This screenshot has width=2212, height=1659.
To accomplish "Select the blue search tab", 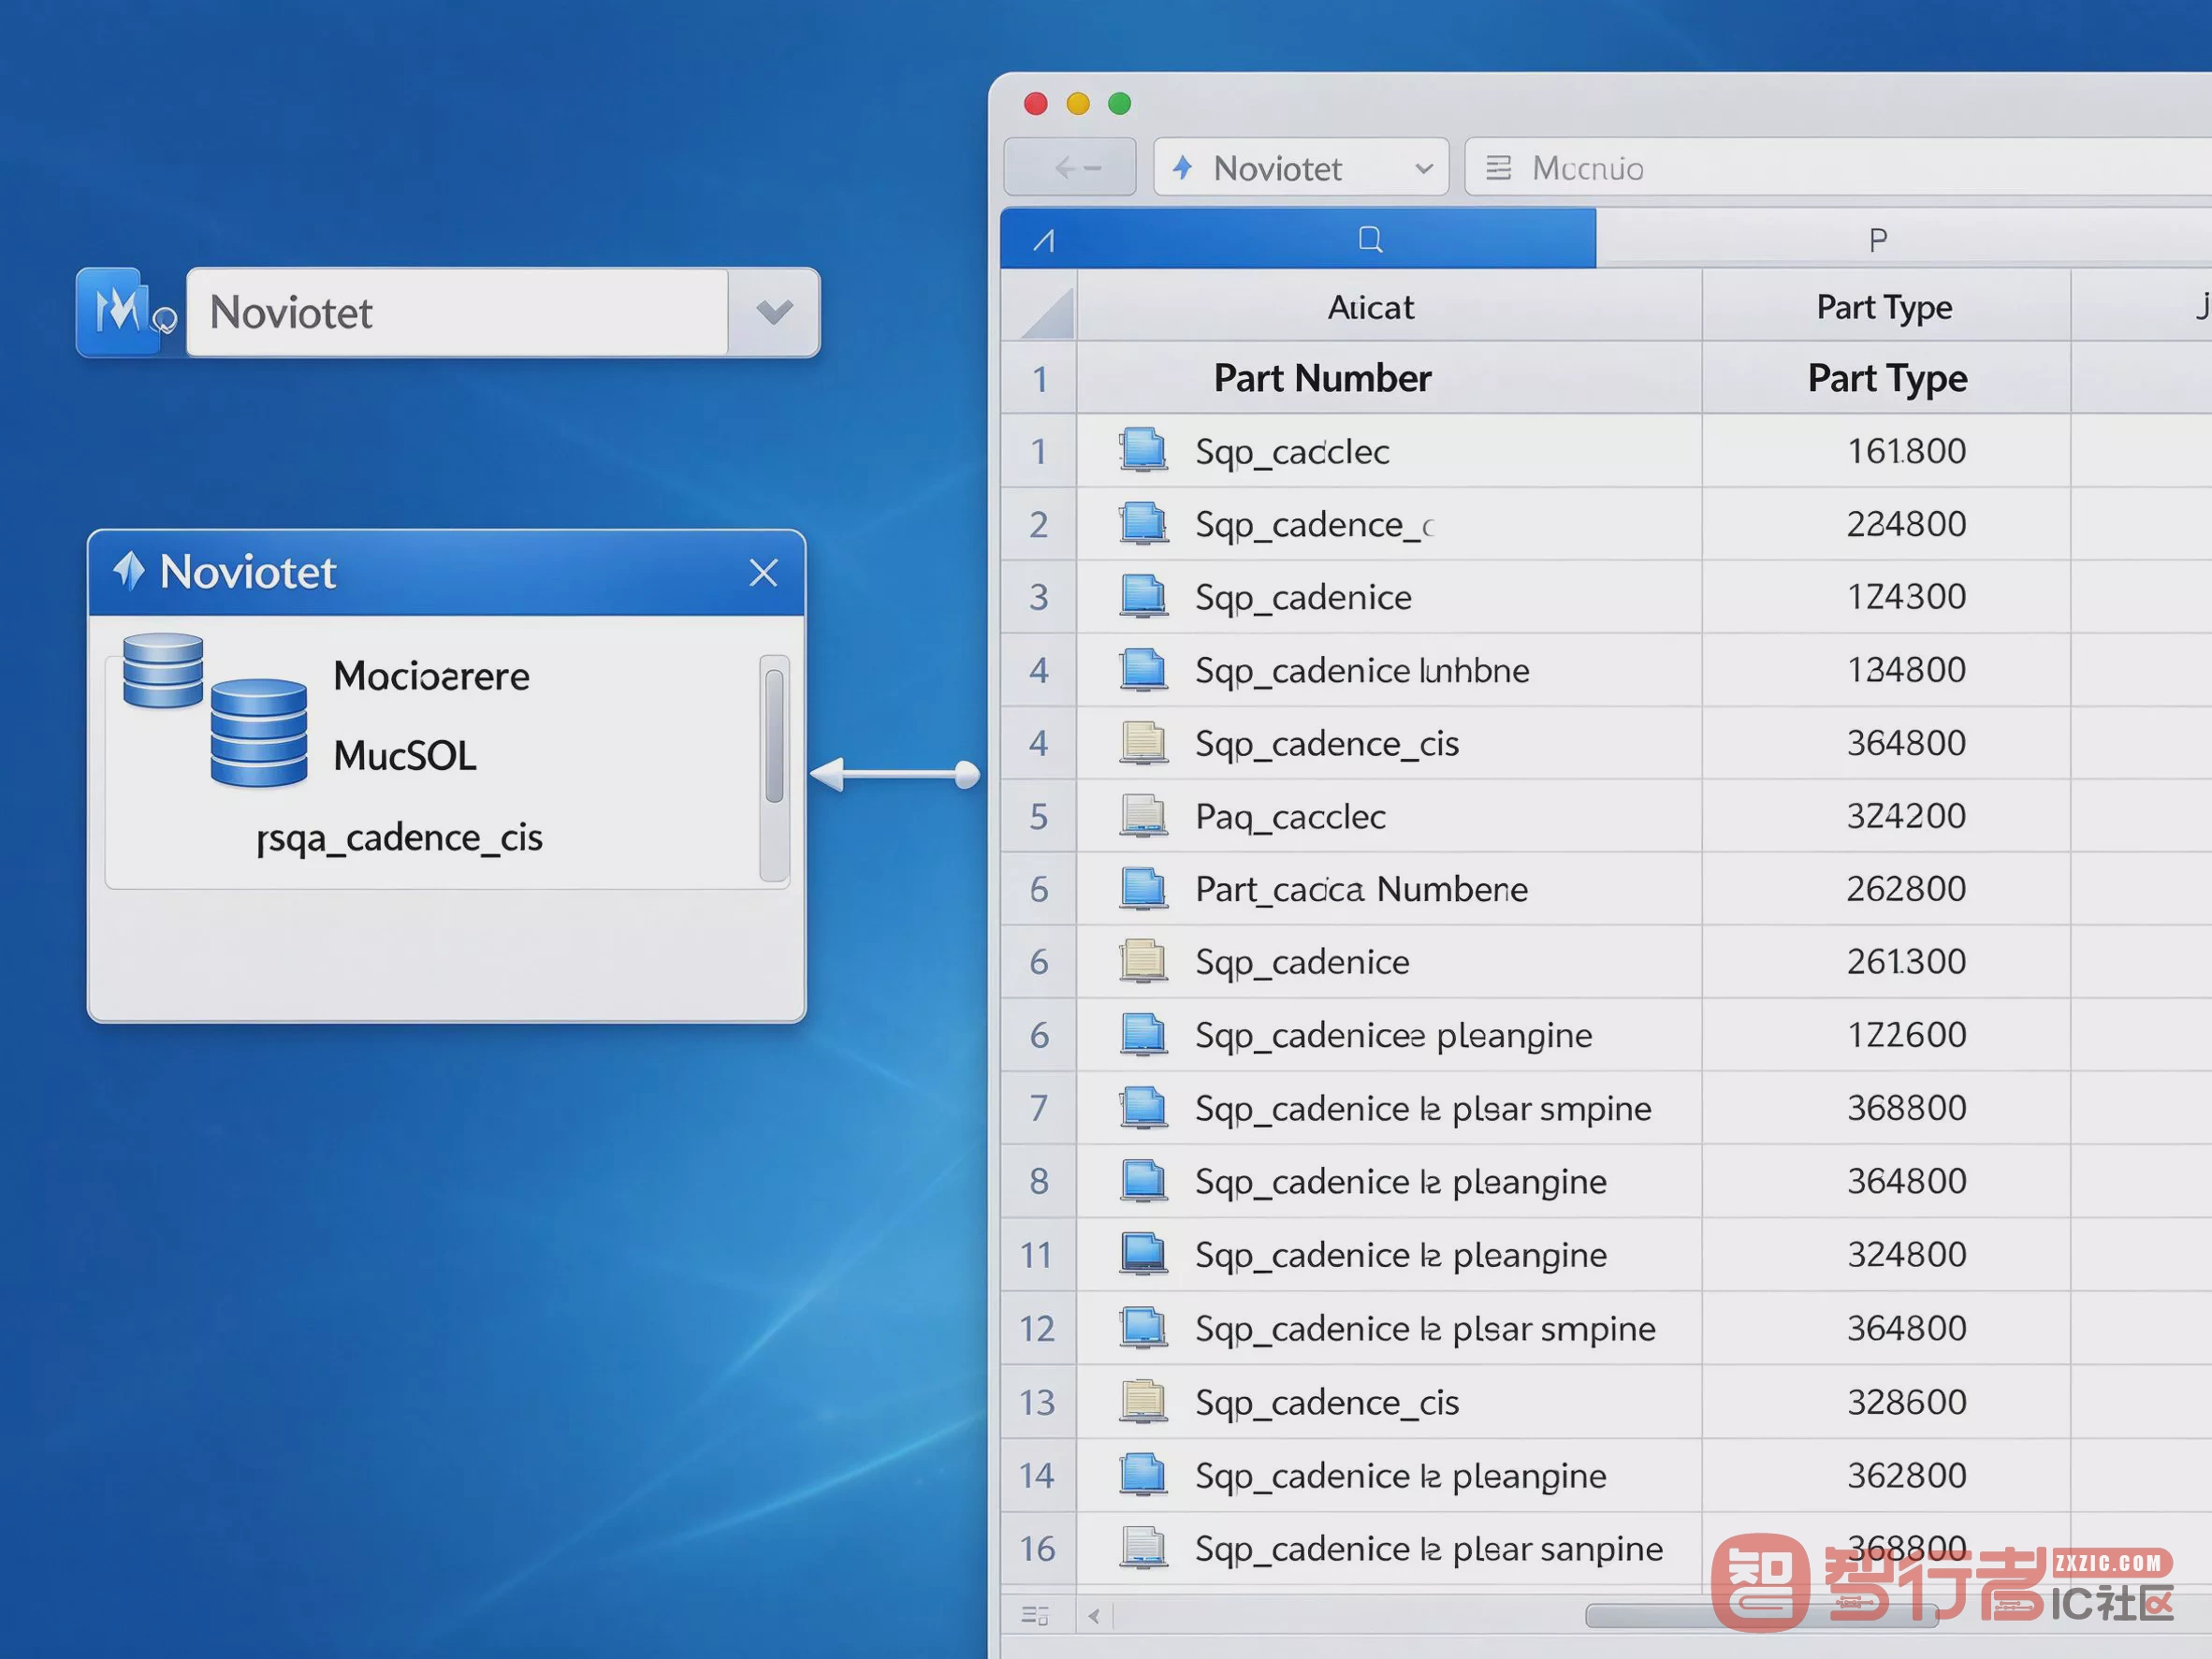I will [x=1298, y=239].
